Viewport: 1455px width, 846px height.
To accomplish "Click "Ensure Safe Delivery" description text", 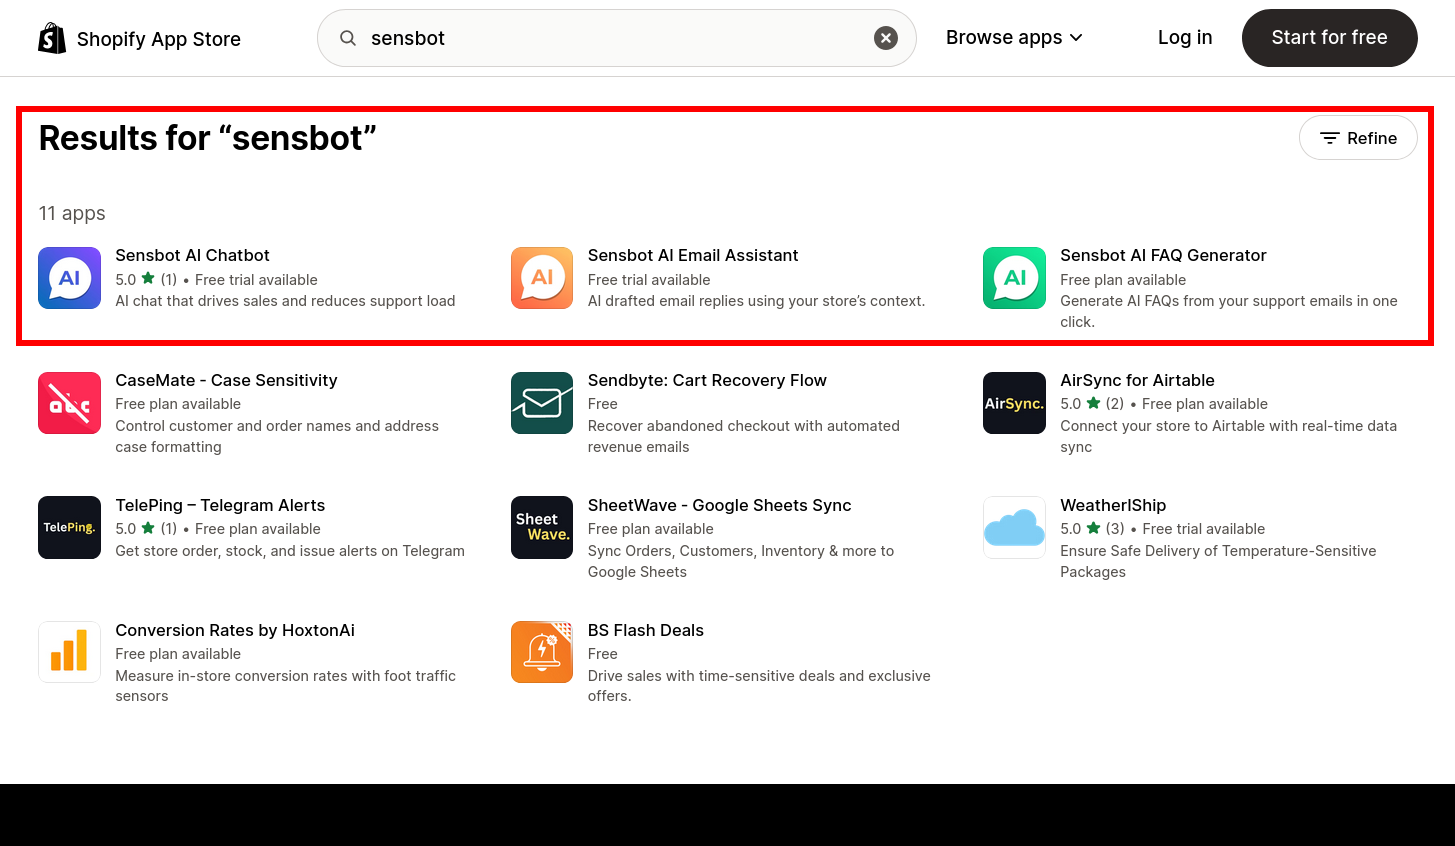I will tap(1218, 561).
